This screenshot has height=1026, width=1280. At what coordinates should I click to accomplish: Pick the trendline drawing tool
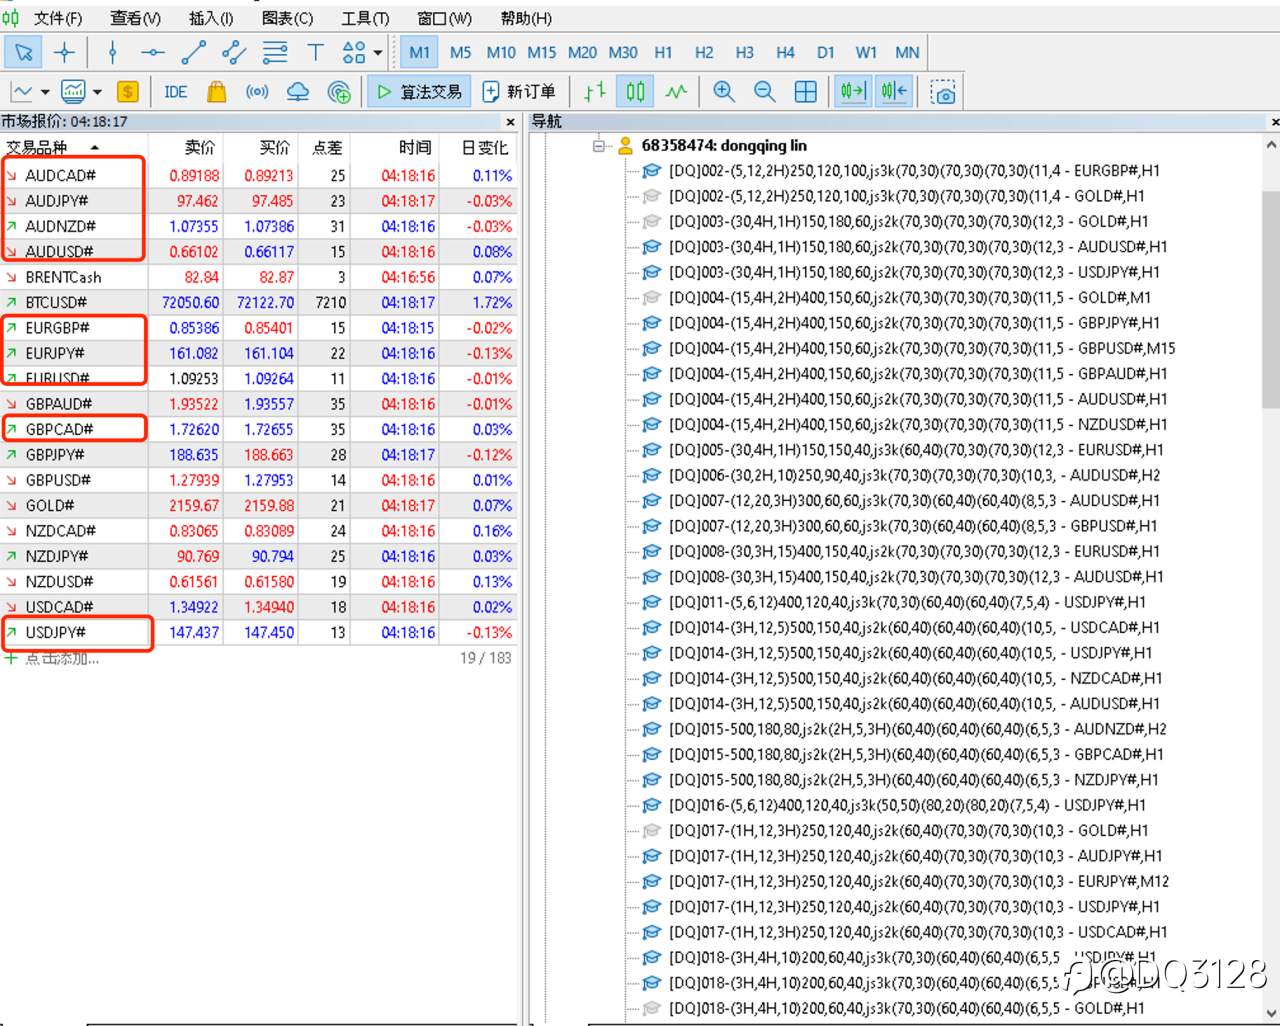193,52
